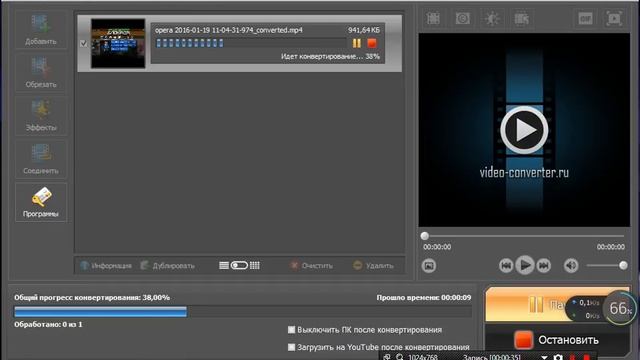The width and height of the screenshot is (640, 360).
Task: Enable Выключить ПК после конвертирования checkbox
Action: click(x=291, y=329)
